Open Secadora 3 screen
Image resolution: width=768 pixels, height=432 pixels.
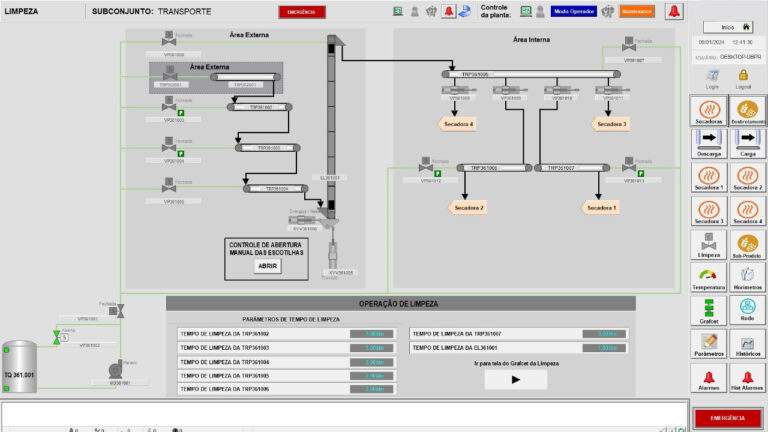pos(709,211)
